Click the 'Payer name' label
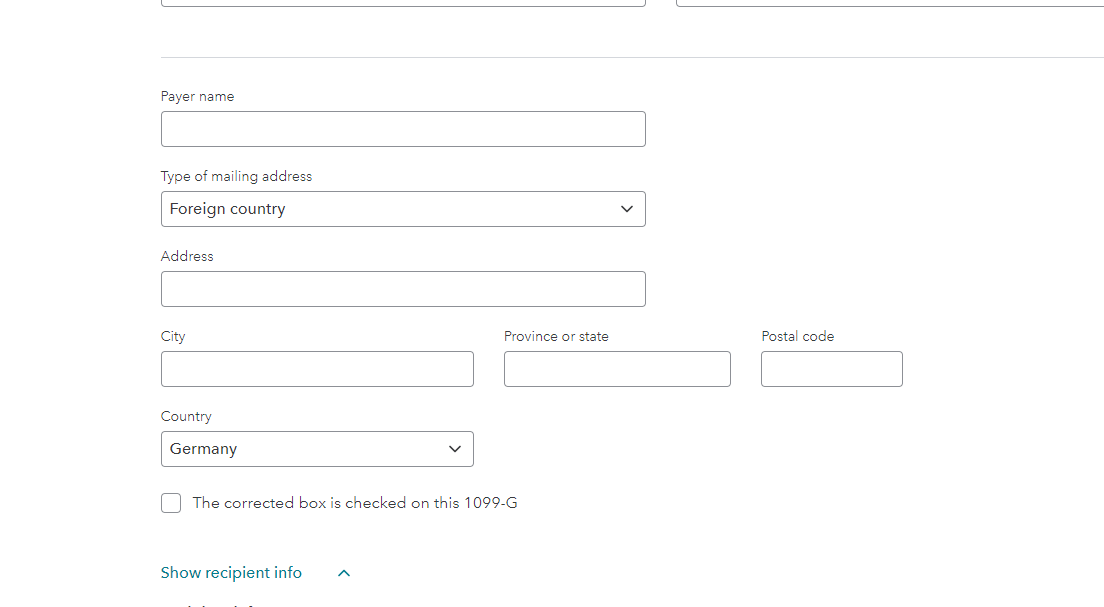 click(x=197, y=96)
